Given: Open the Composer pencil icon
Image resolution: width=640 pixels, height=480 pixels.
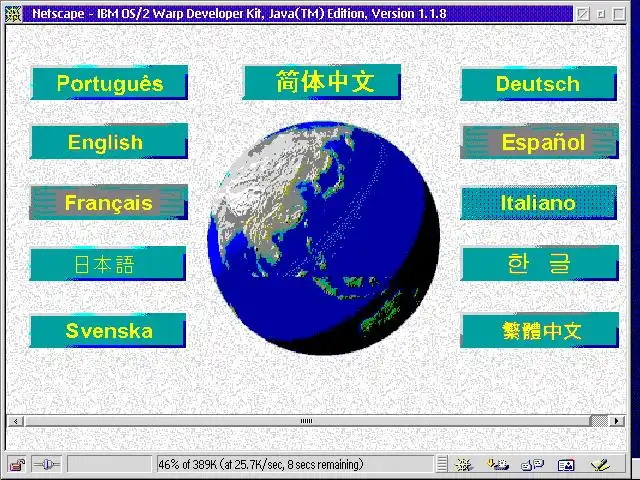Looking at the screenshot, I should coord(599,464).
